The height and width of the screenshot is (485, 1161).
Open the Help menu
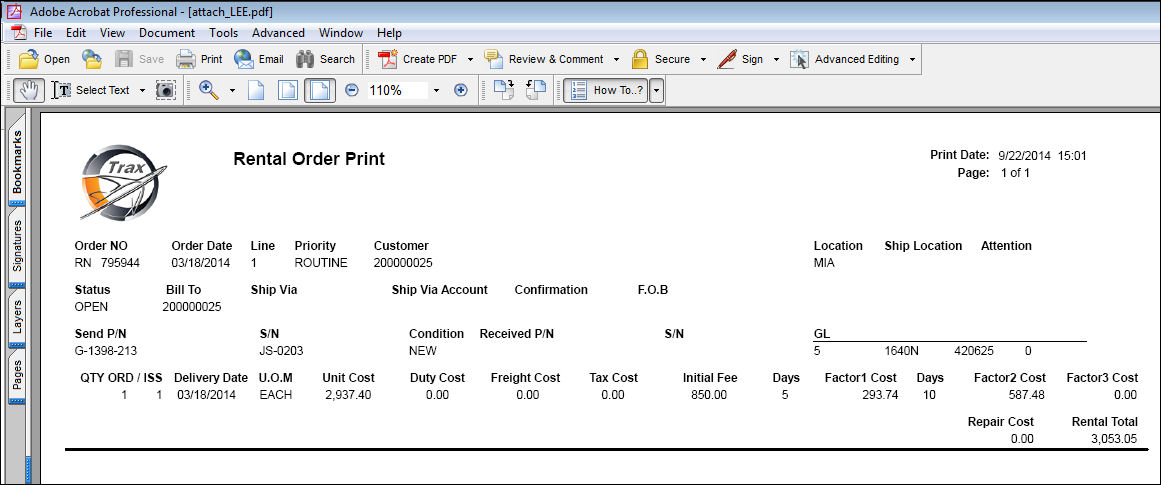(x=389, y=33)
